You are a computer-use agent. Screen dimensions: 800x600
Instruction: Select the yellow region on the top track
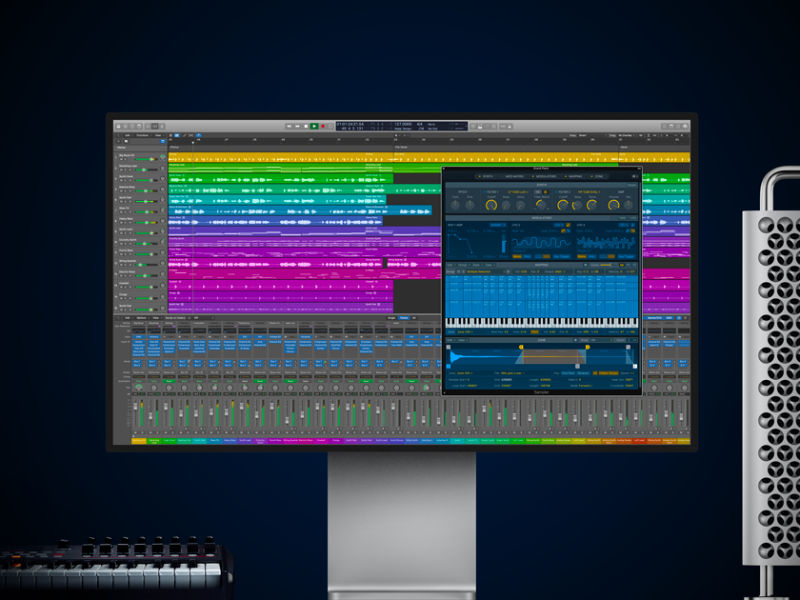[x=281, y=158]
